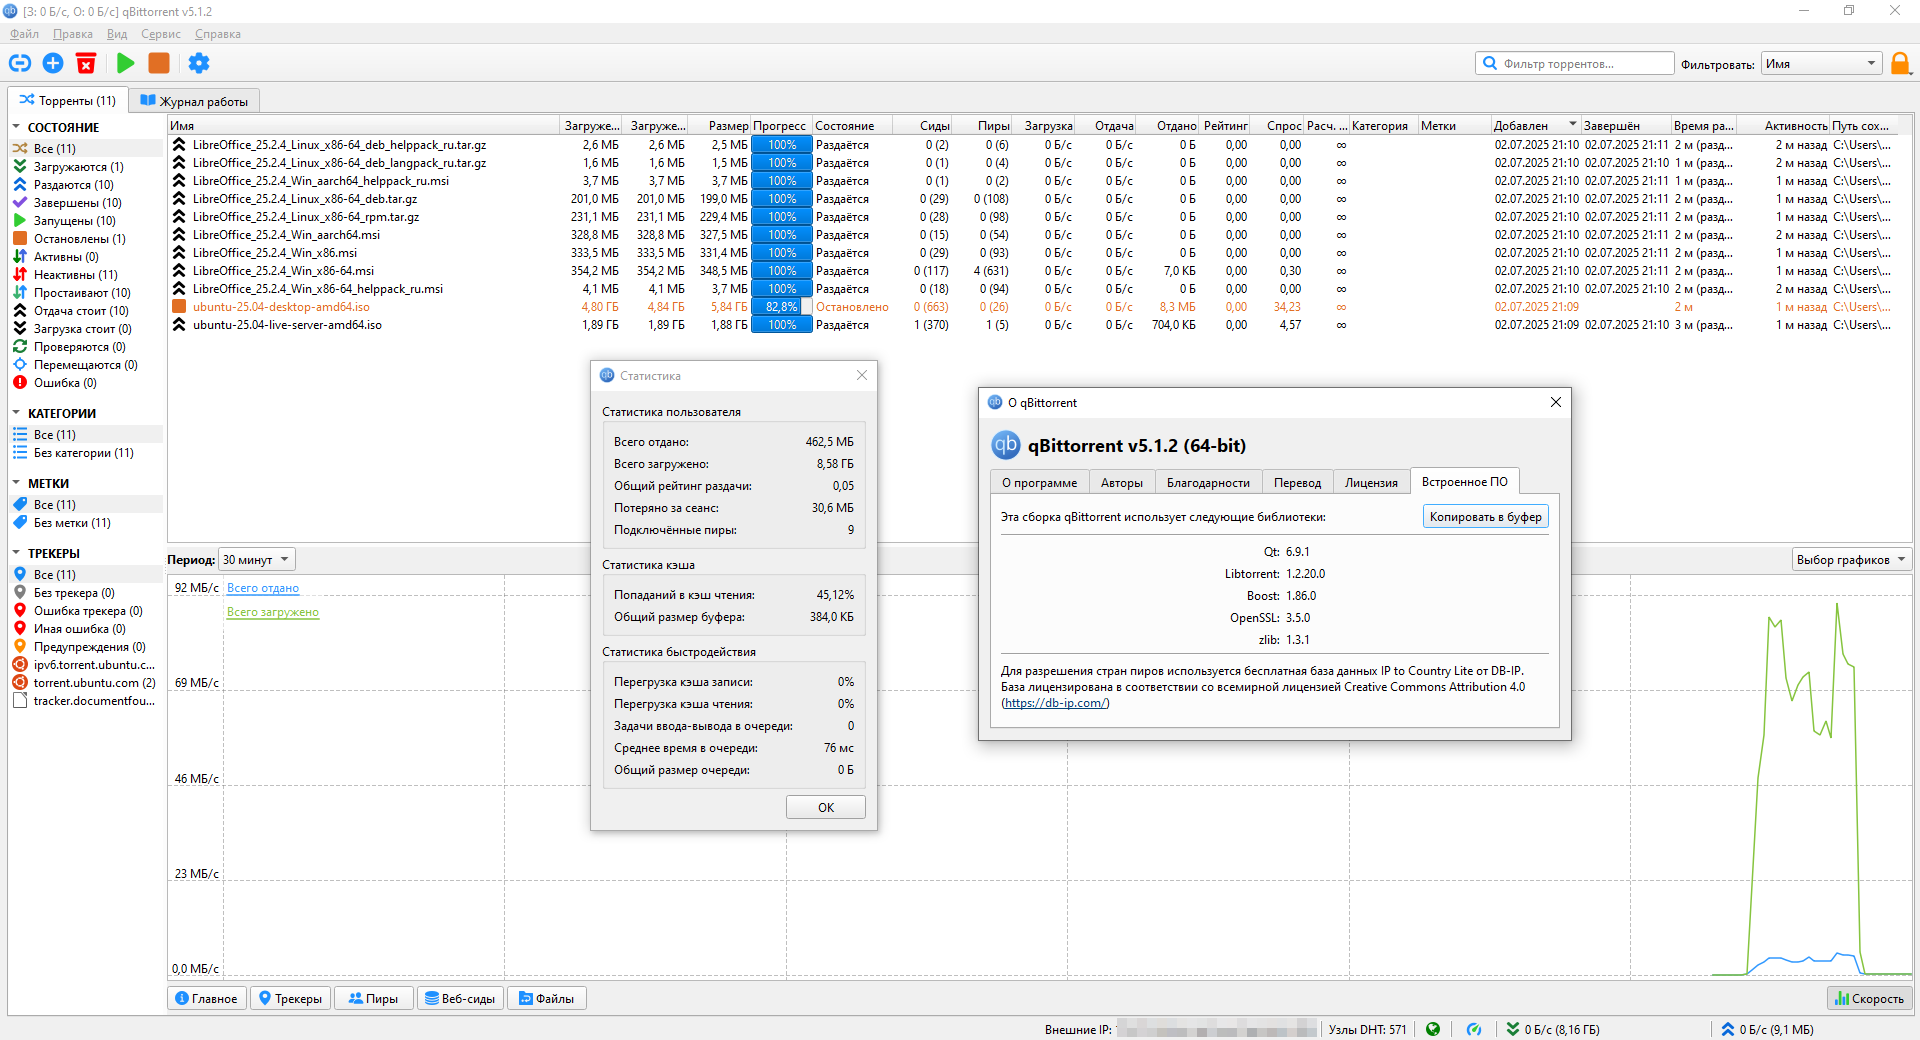This screenshot has width=1920, height=1040.
Task: Open the Файлы bottom panel tab
Action: pos(547,998)
